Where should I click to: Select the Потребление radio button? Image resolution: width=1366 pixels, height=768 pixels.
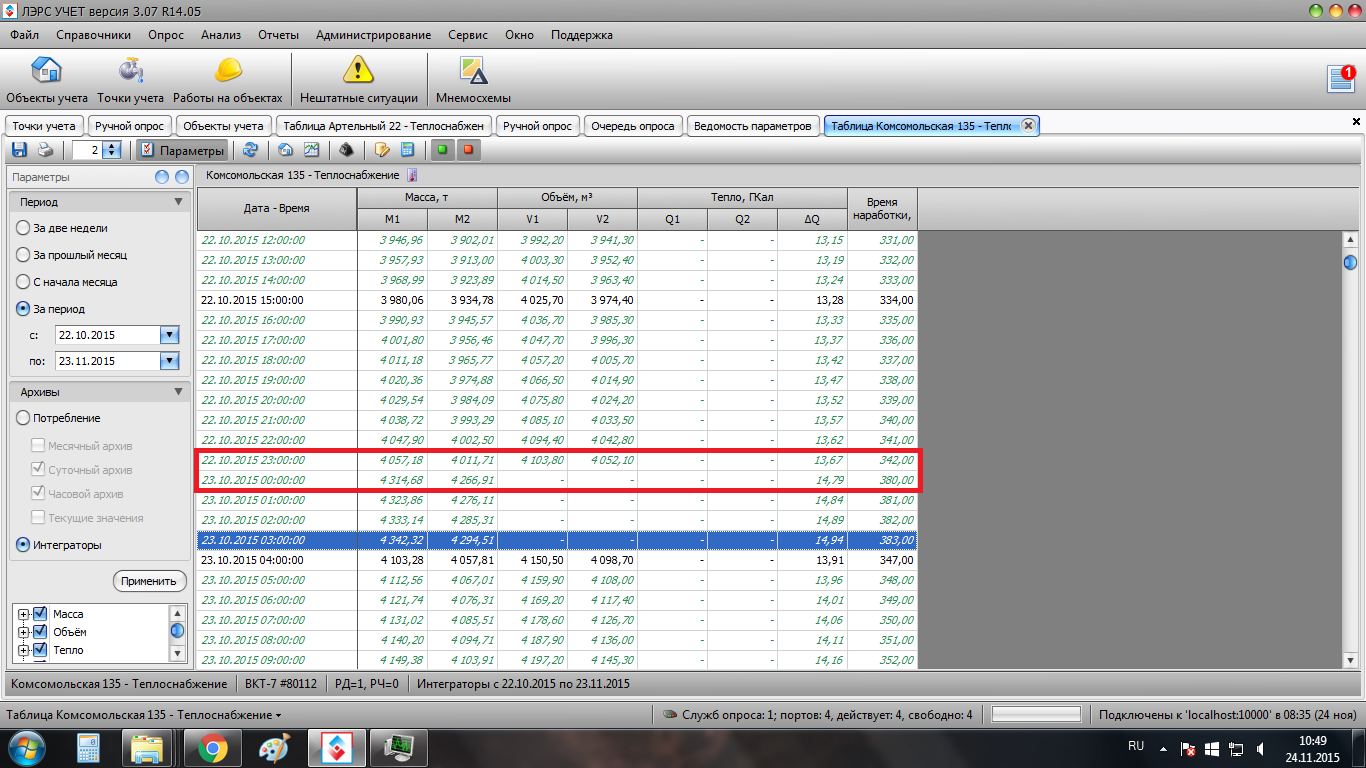pyautogui.click(x=23, y=418)
